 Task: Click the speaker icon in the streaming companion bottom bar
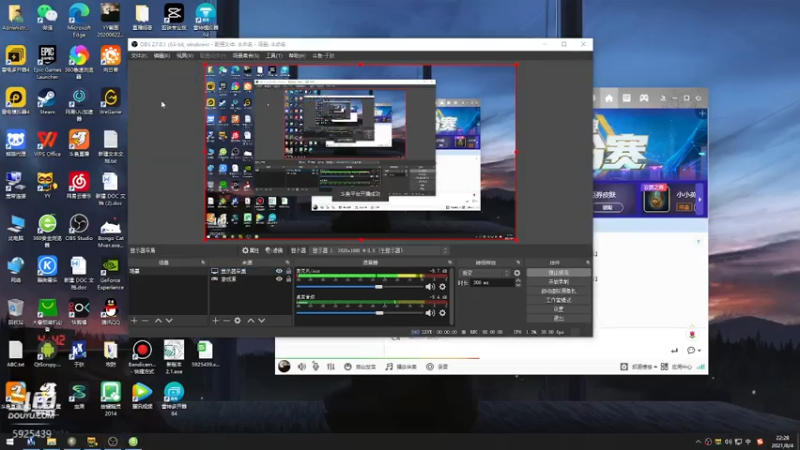tap(302, 366)
